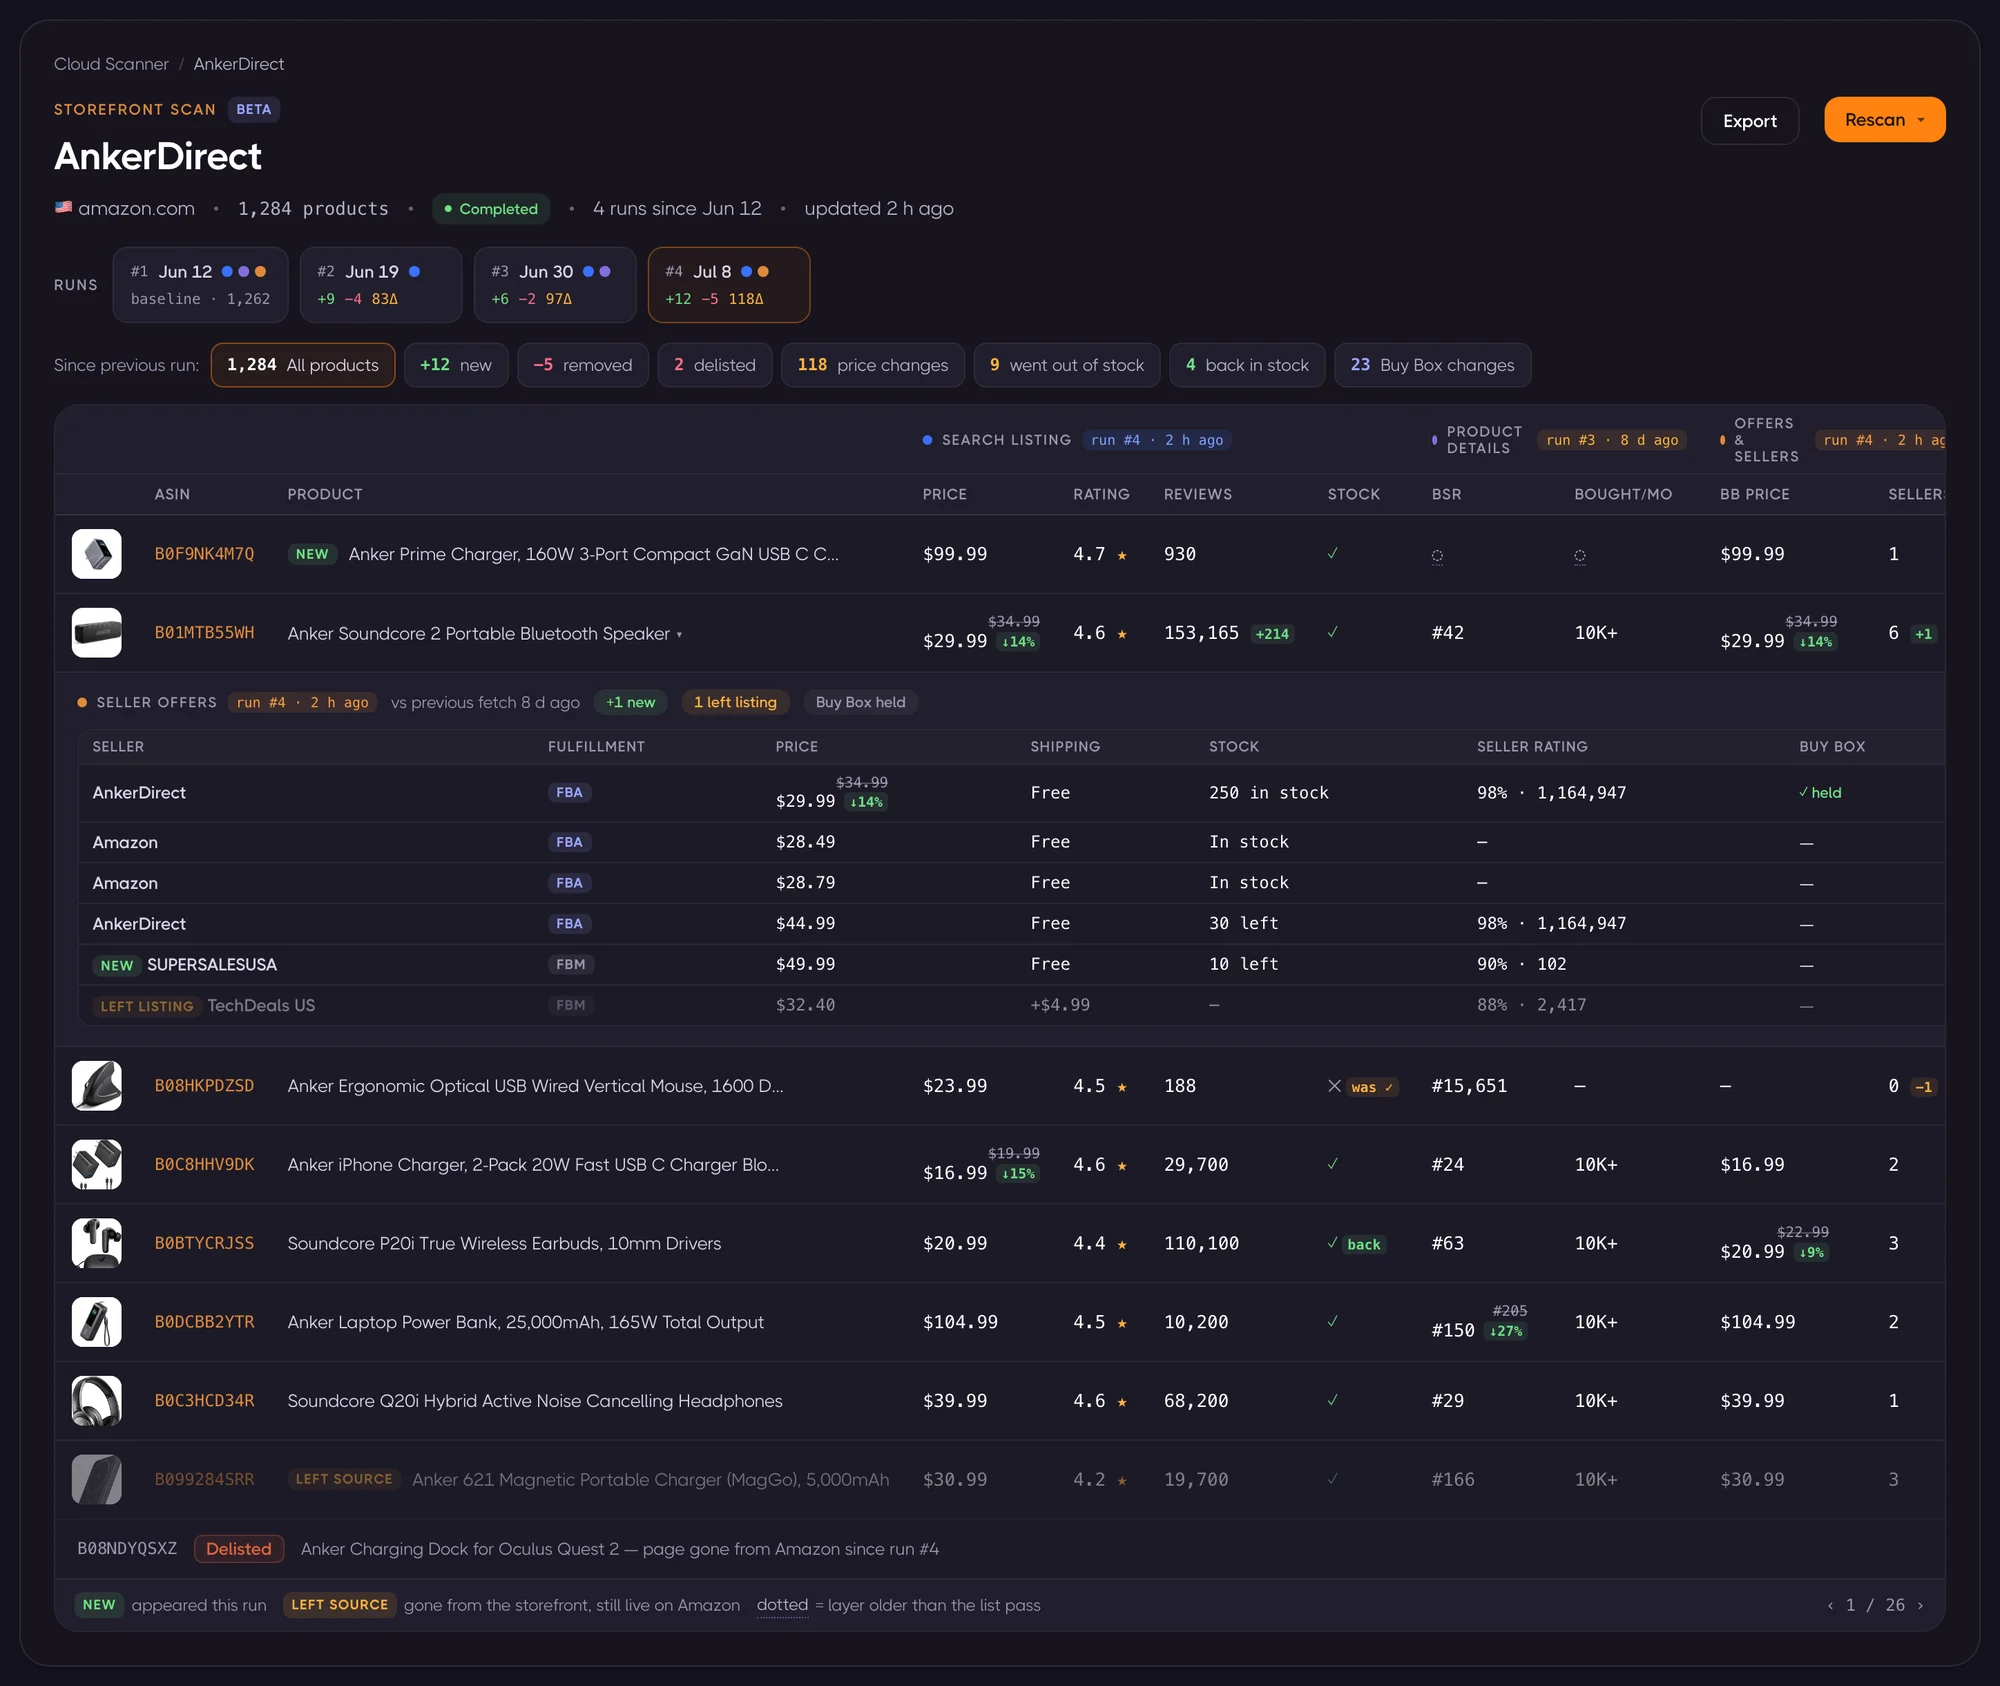The image size is (2000, 1686).
Task: Open ASIN B0F9NK4M7Q link
Action: click(x=204, y=554)
